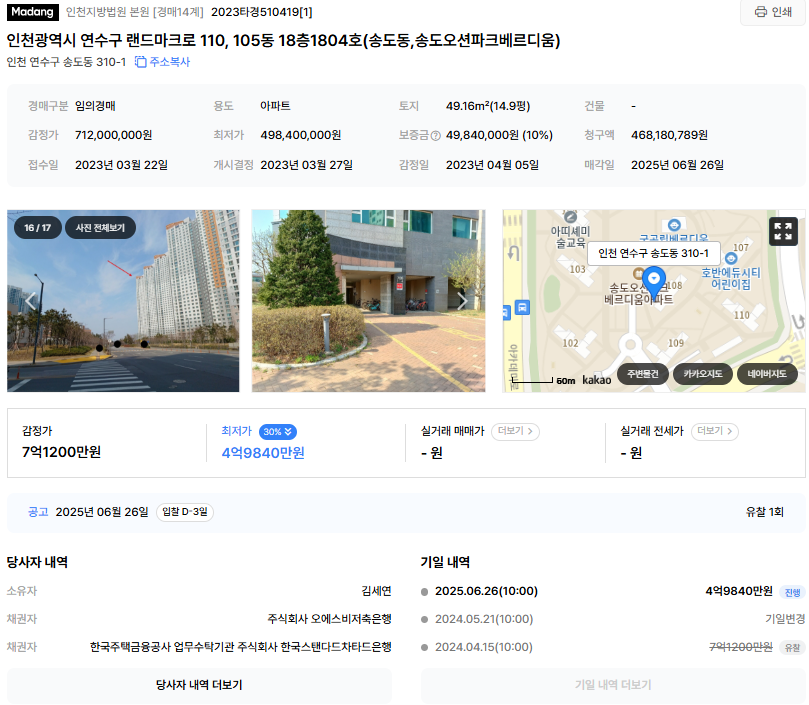The image size is (809, 705).
Task: Click the 유찰 status badge
Action: point(792,647)
